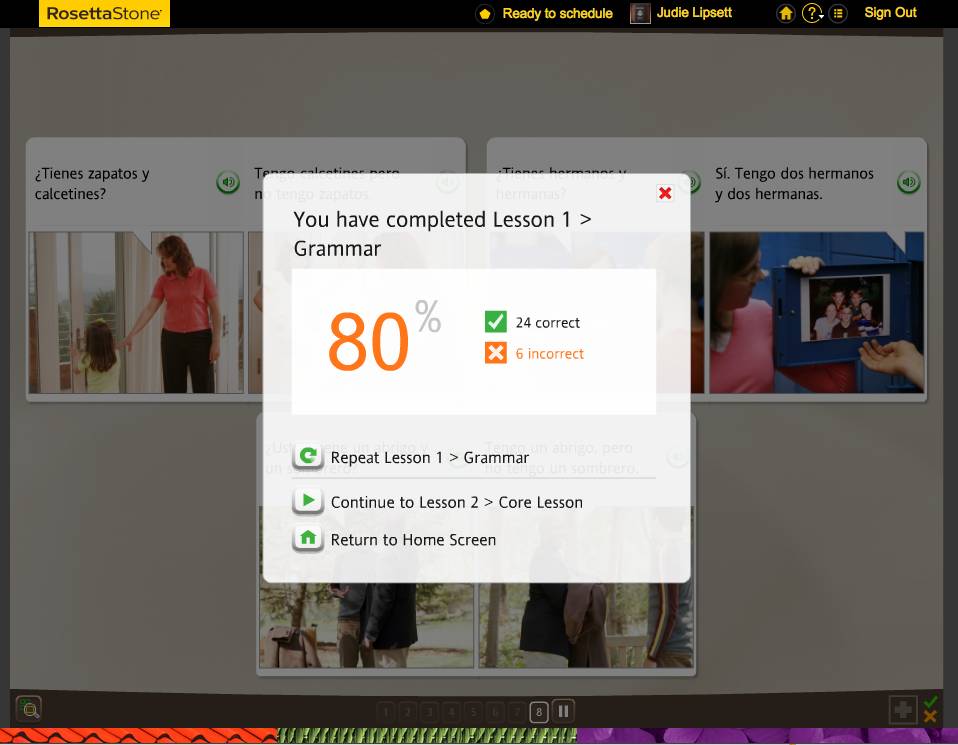The width and height of the screenshot is (958, 745).
Task: Click the orange X score icon bottom right
Action: coord(931,717)
